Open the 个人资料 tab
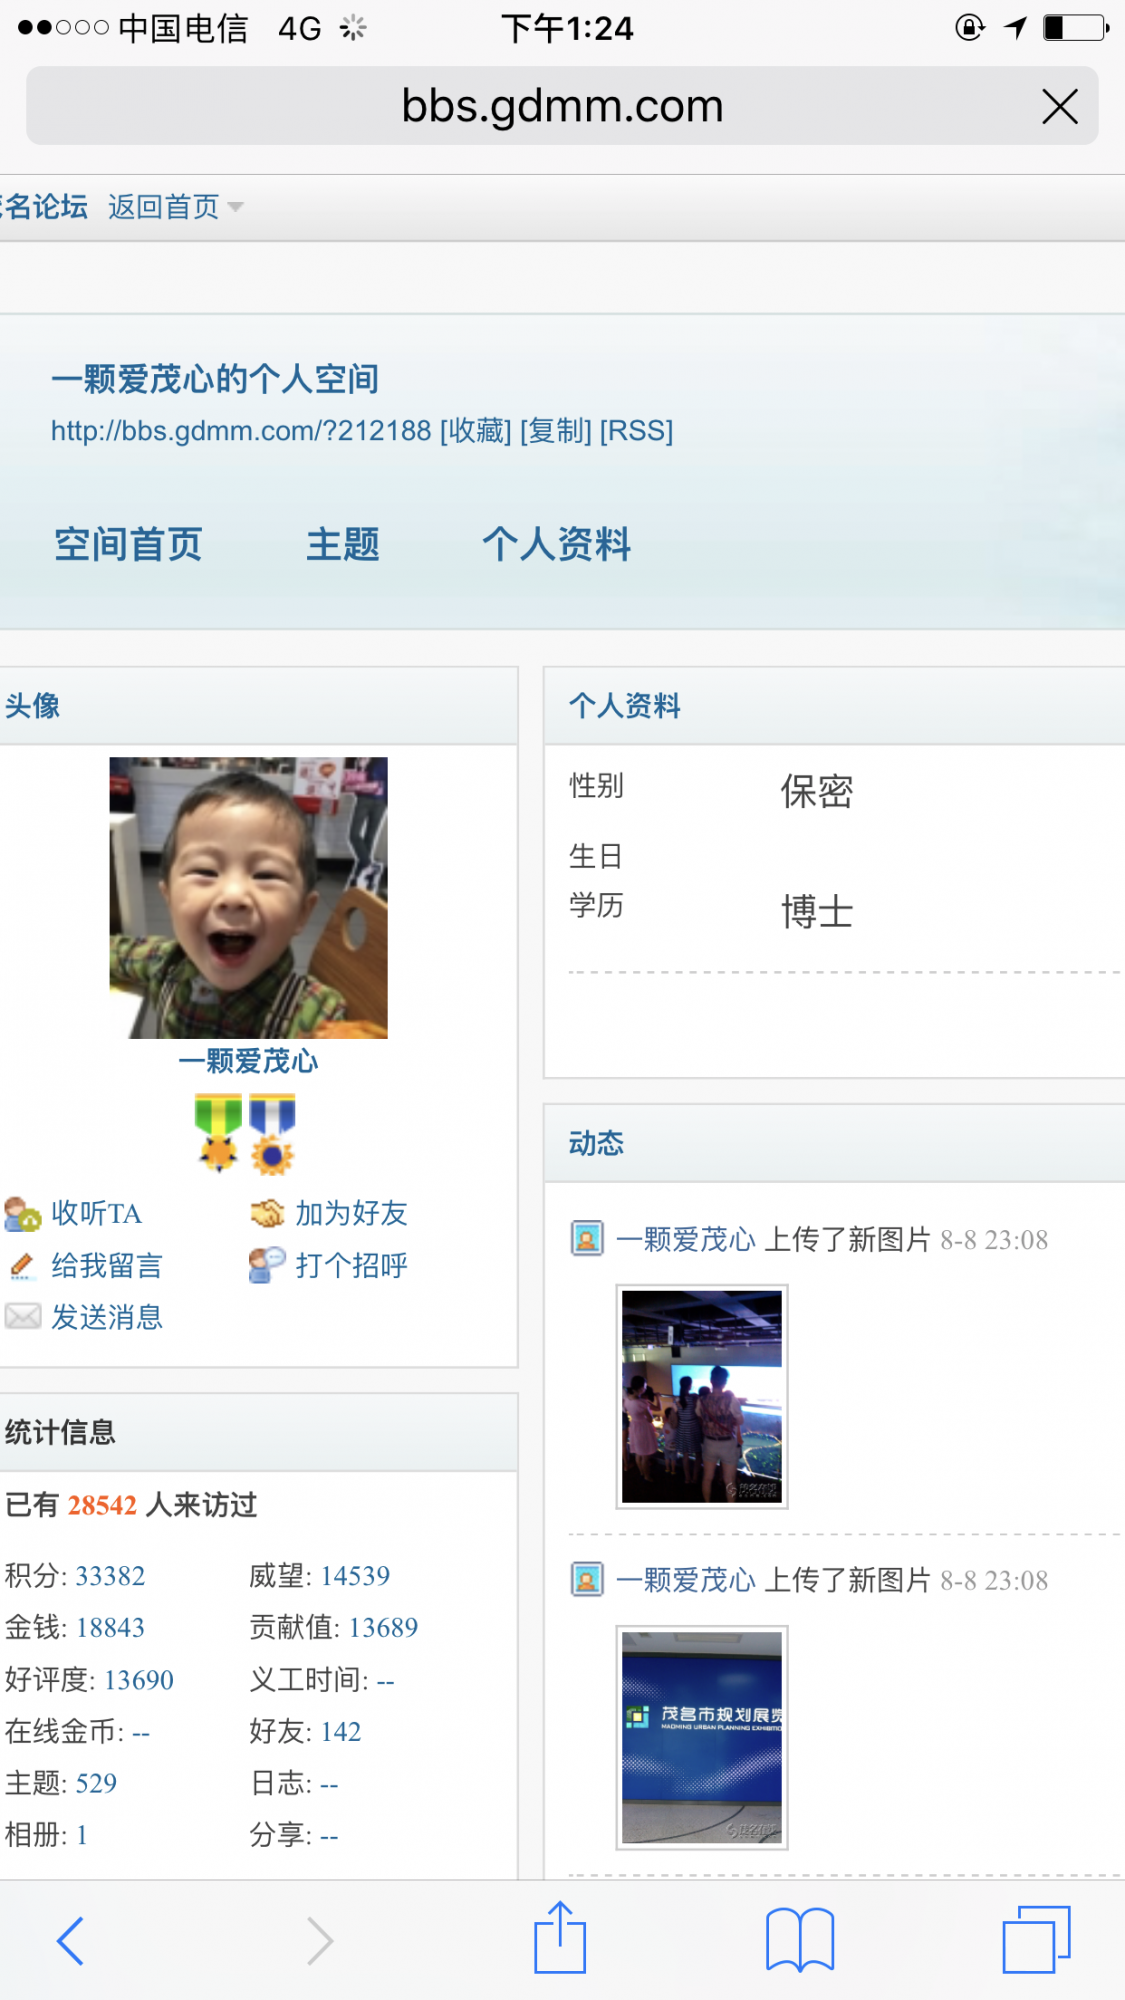 [x=556, y=545]
